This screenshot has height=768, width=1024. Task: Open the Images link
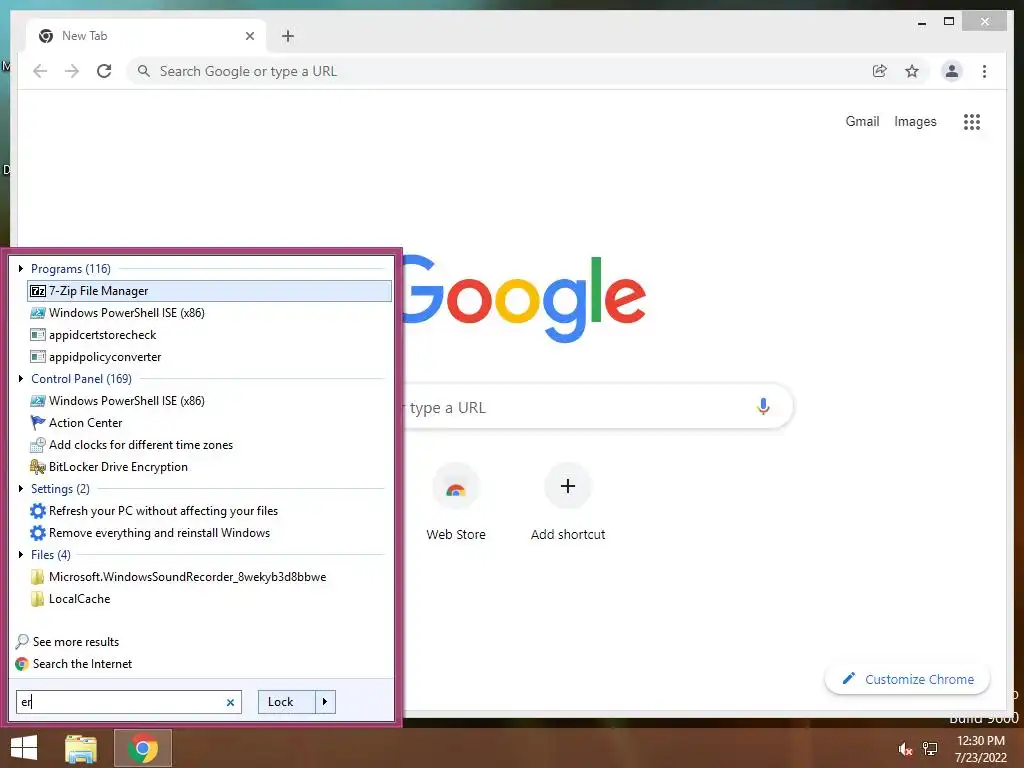click(x=915, y=121)
